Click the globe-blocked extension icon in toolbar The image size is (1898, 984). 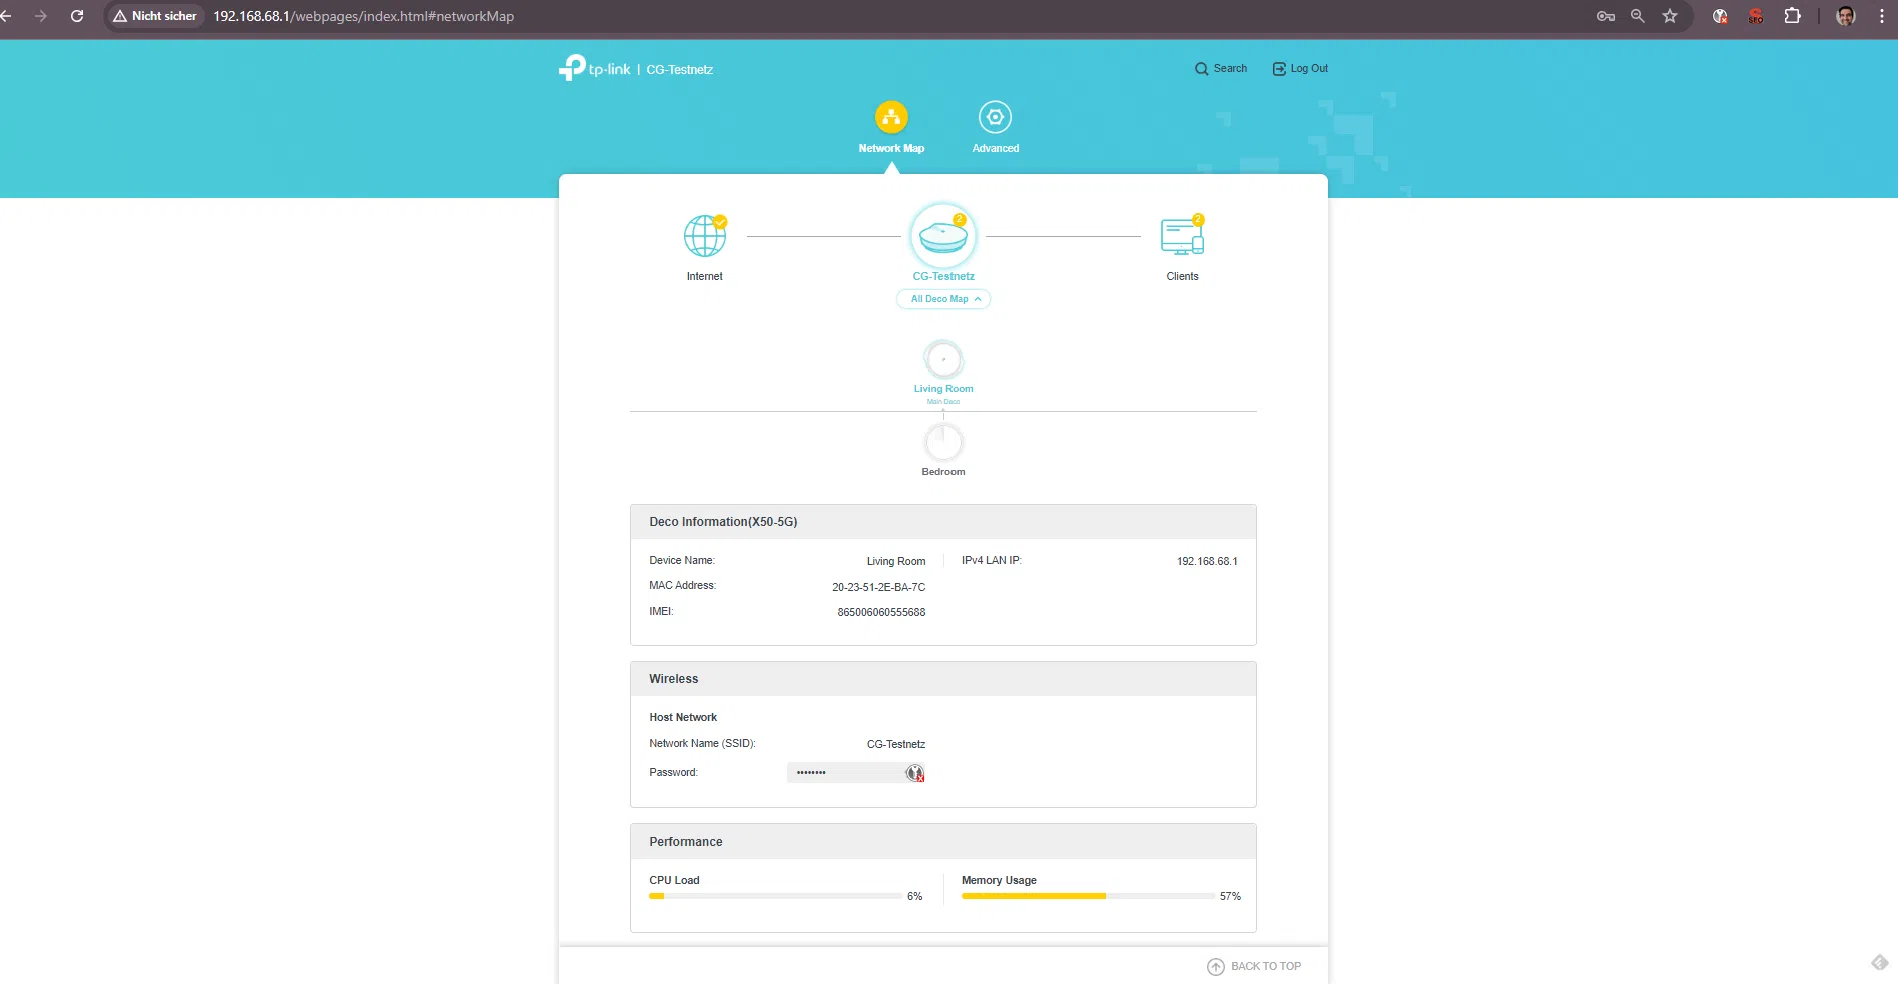1720,16
